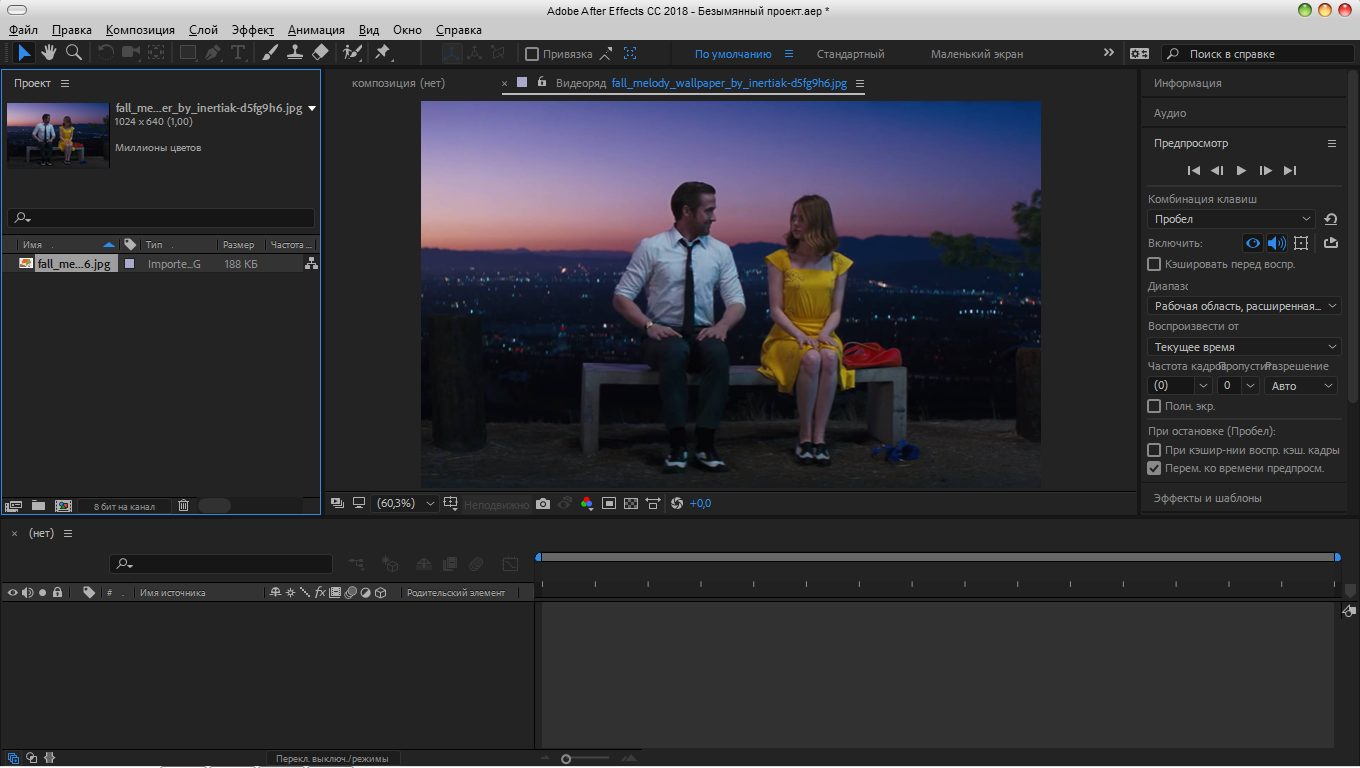This screenshot has height=768, width=1360.
Task: Click the snapshot camera icon
Action: click(543, 503)
